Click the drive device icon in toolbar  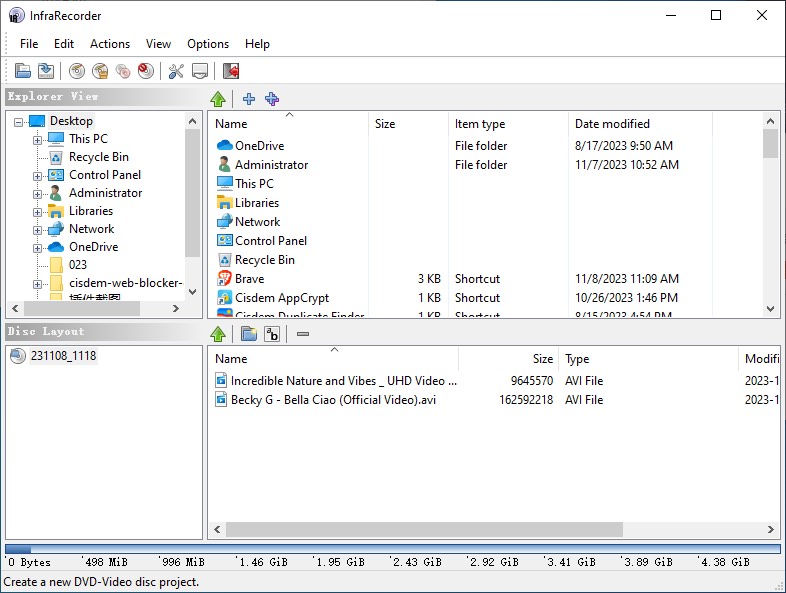point(200,71)
